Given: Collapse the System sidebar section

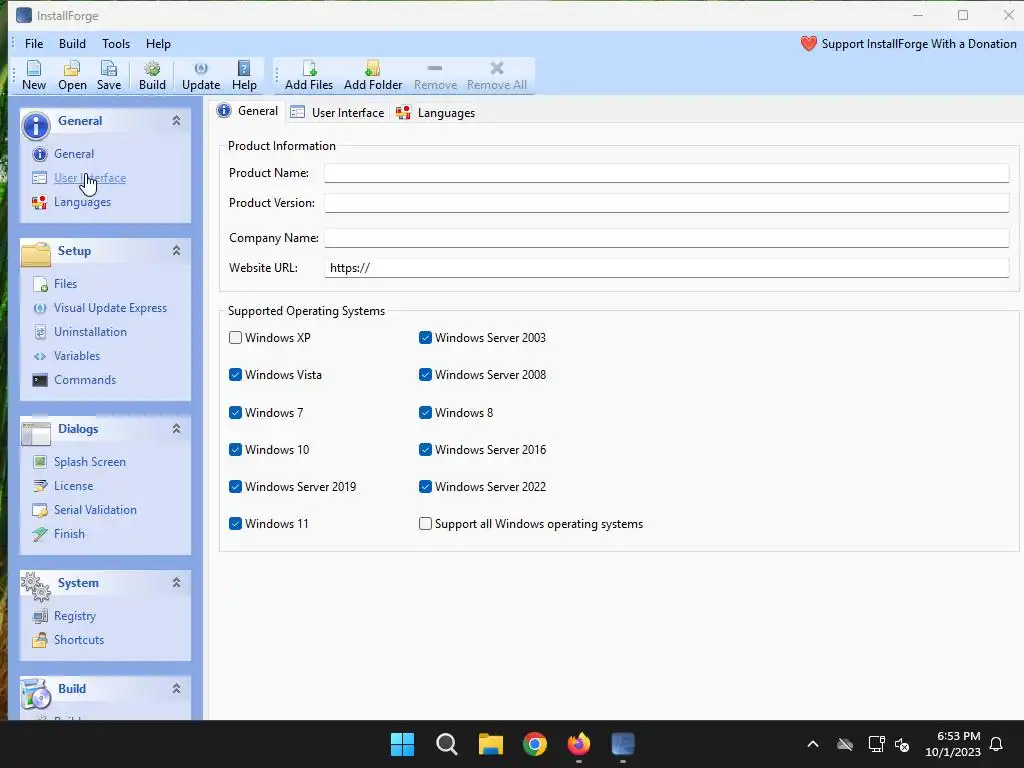Looking at the screenshot, I should (176, 583).
